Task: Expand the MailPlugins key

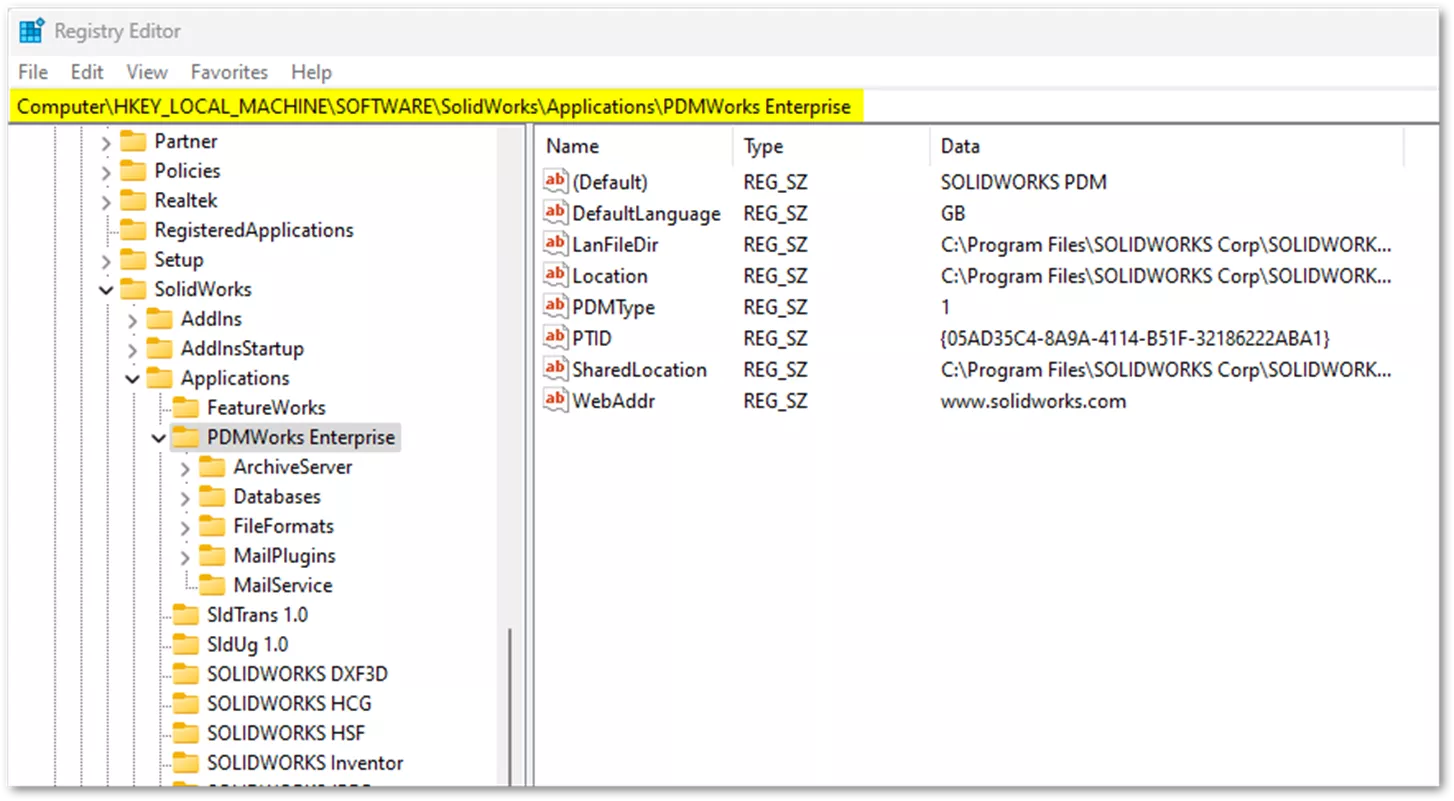Action: (185, 557)
